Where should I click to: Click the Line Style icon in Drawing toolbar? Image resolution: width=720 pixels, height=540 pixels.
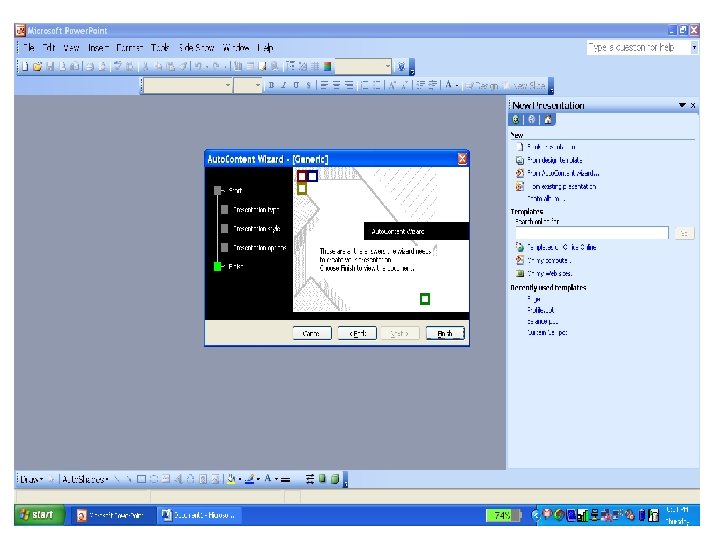tap(286, 480)
